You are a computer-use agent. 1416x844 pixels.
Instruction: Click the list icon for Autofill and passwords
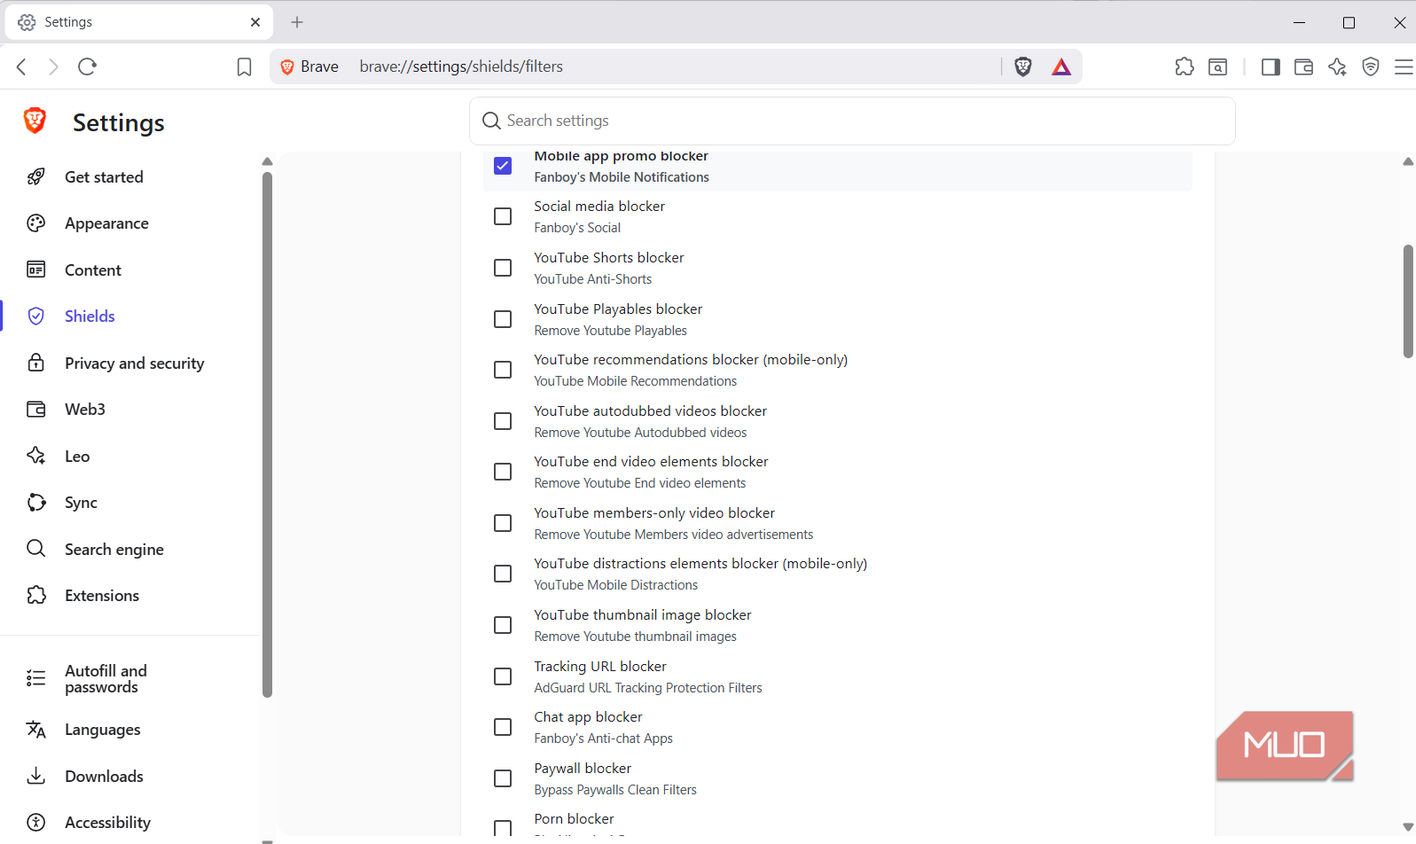36,678
